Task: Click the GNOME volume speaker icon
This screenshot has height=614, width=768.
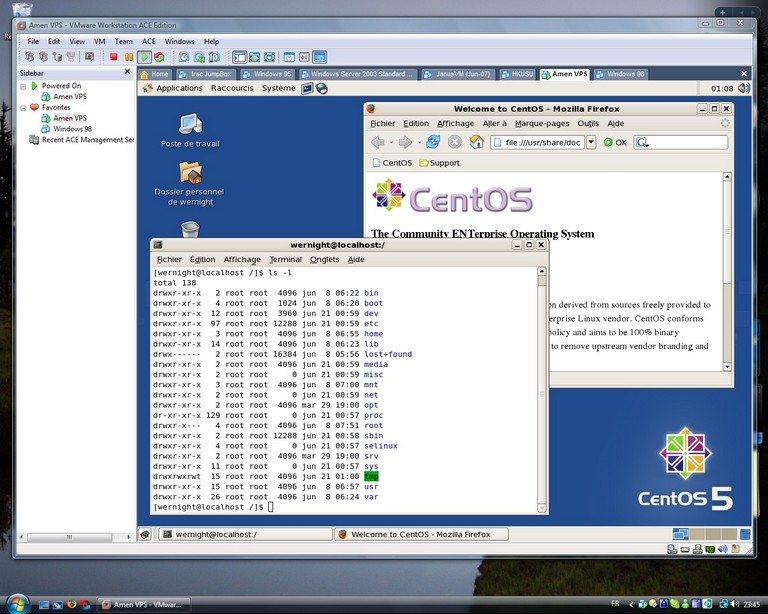Action: (742, 88)
